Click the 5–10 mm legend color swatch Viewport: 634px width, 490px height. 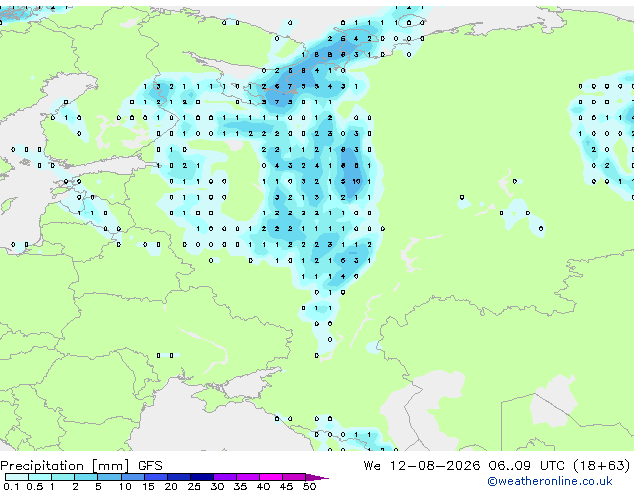pos(109,477)
